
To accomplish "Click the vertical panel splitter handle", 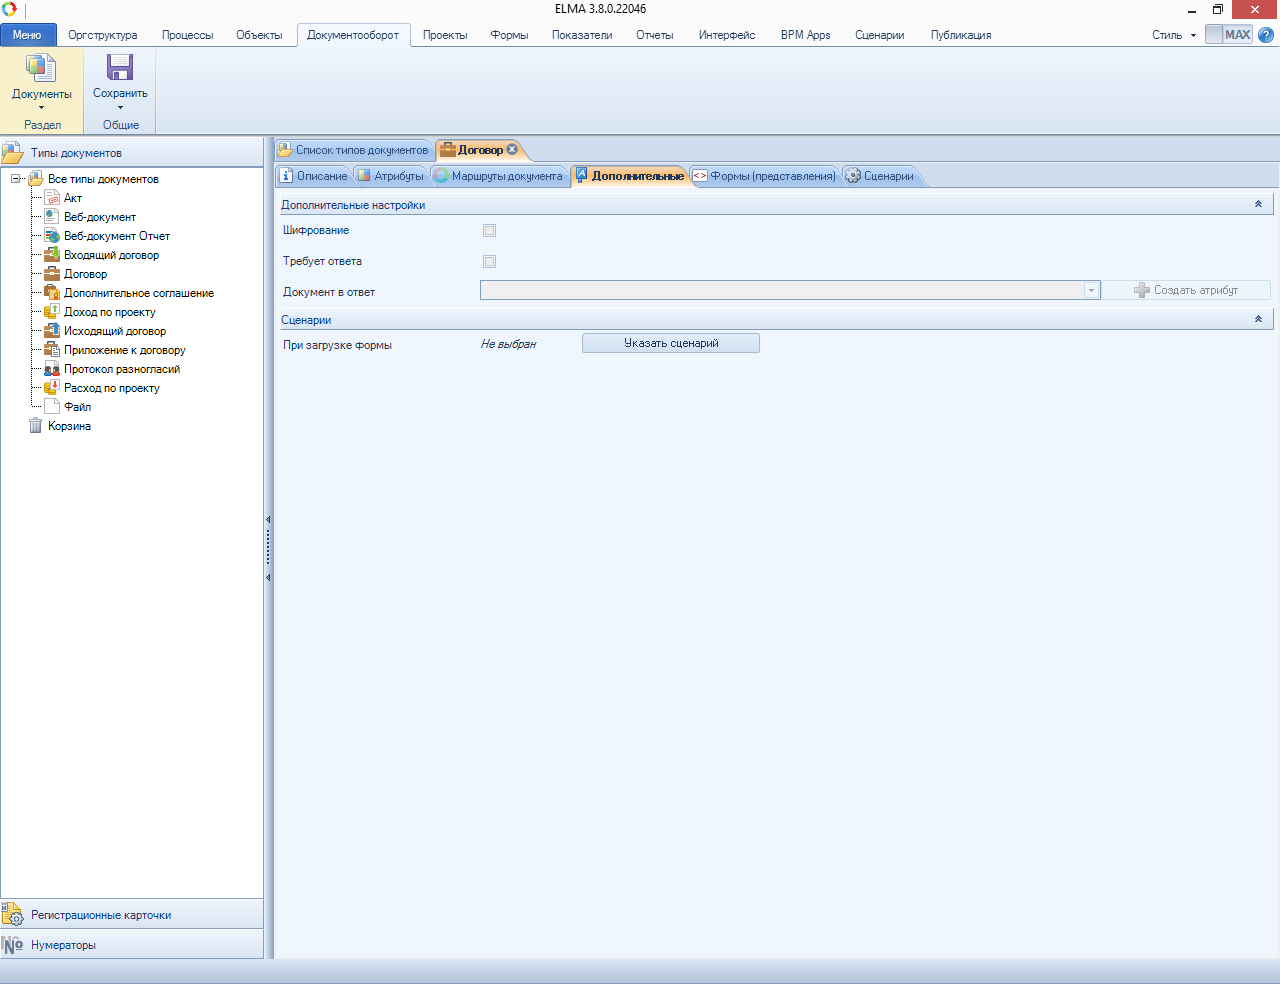I will coord(268,548).
